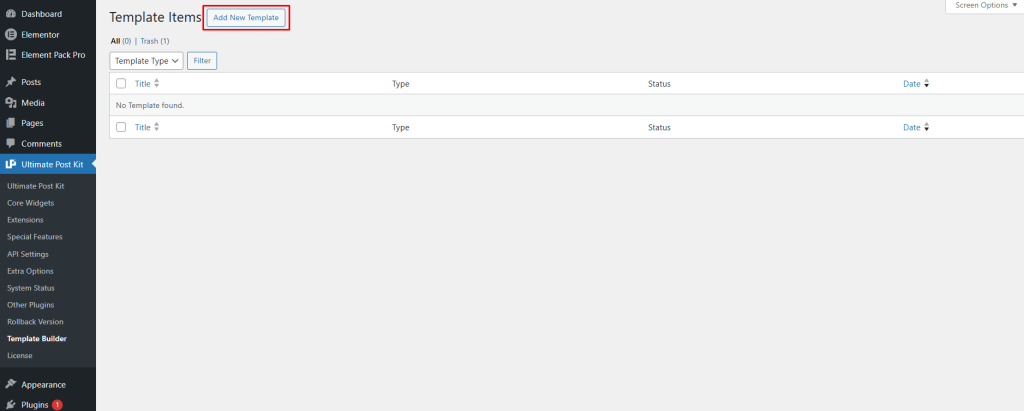Go to Pages menu
The height and width of the screenshot is (411, 1024).
click(x=33, y=123)
